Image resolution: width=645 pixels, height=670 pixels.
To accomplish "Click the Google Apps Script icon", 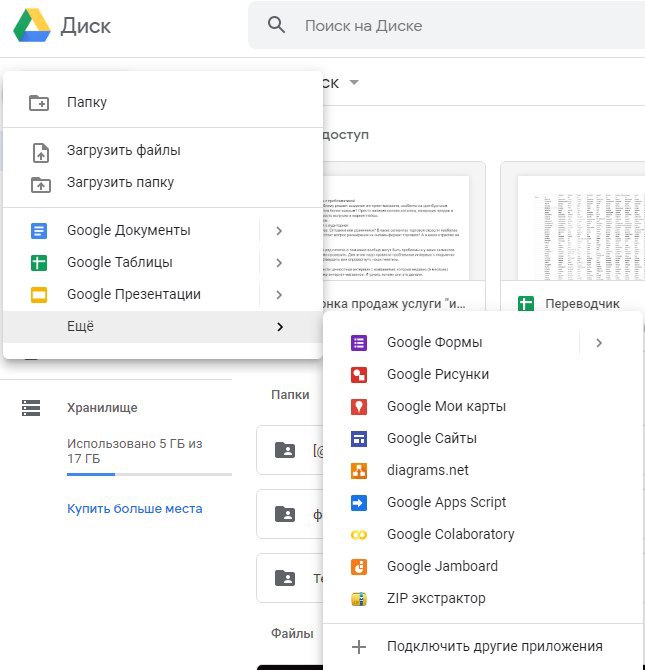I will [x=359, y=502].
